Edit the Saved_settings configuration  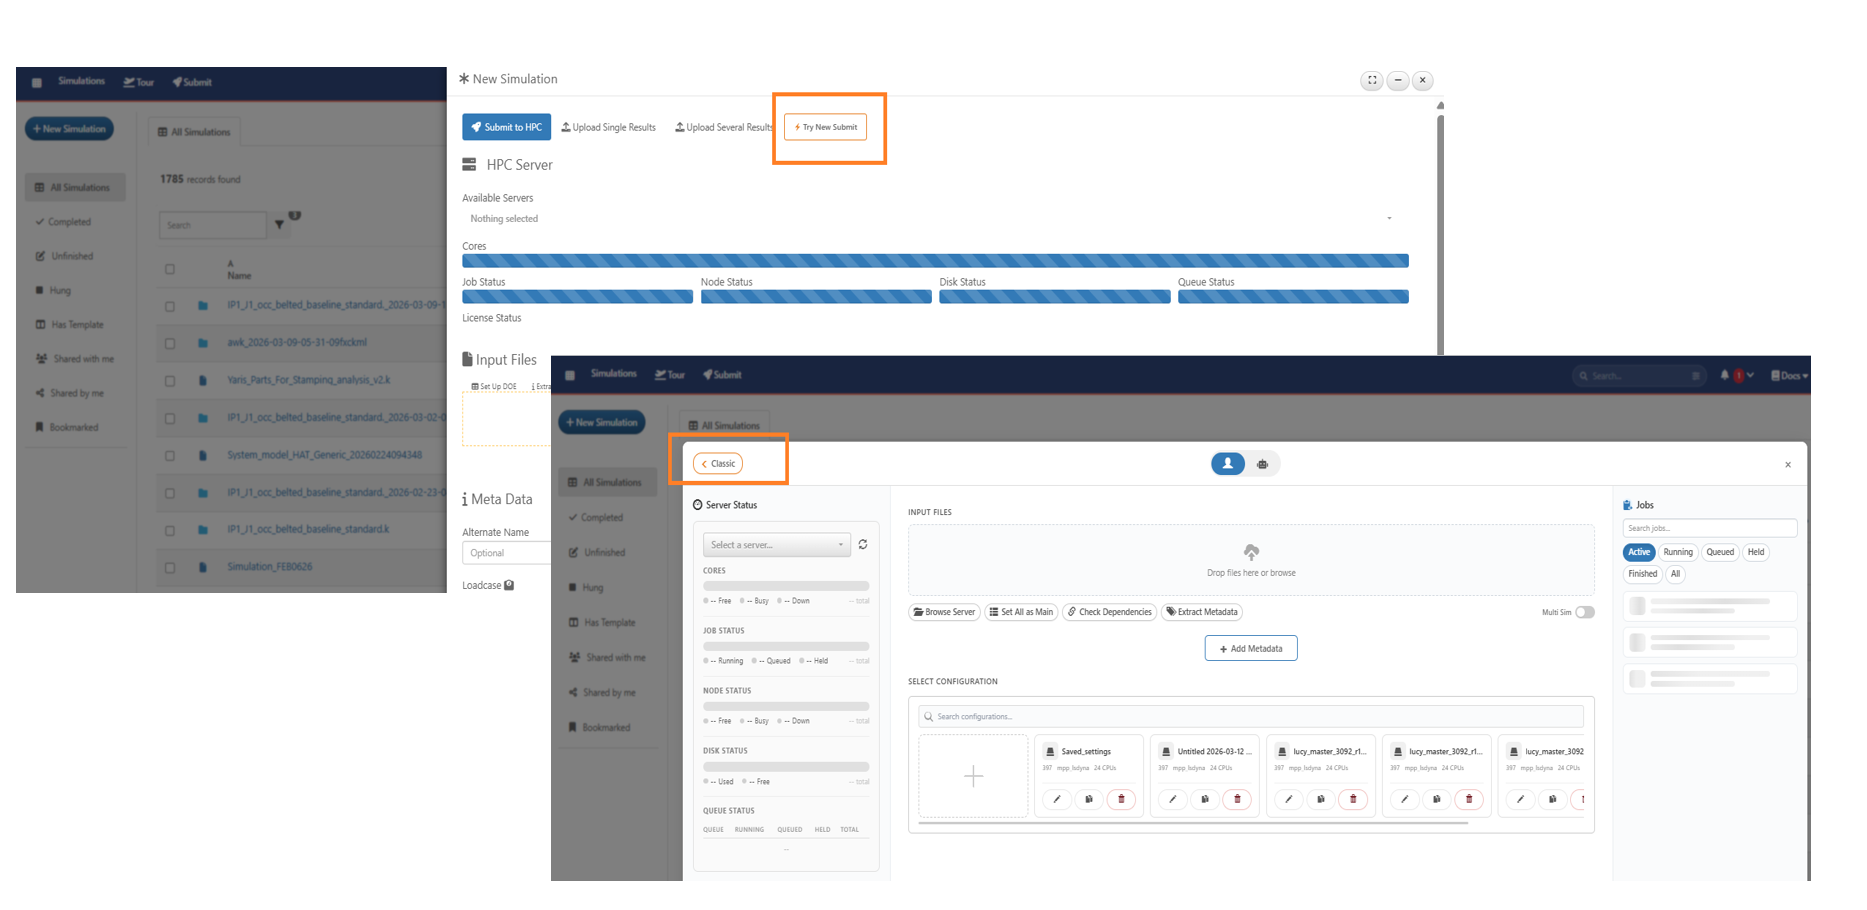[1057, 799]
